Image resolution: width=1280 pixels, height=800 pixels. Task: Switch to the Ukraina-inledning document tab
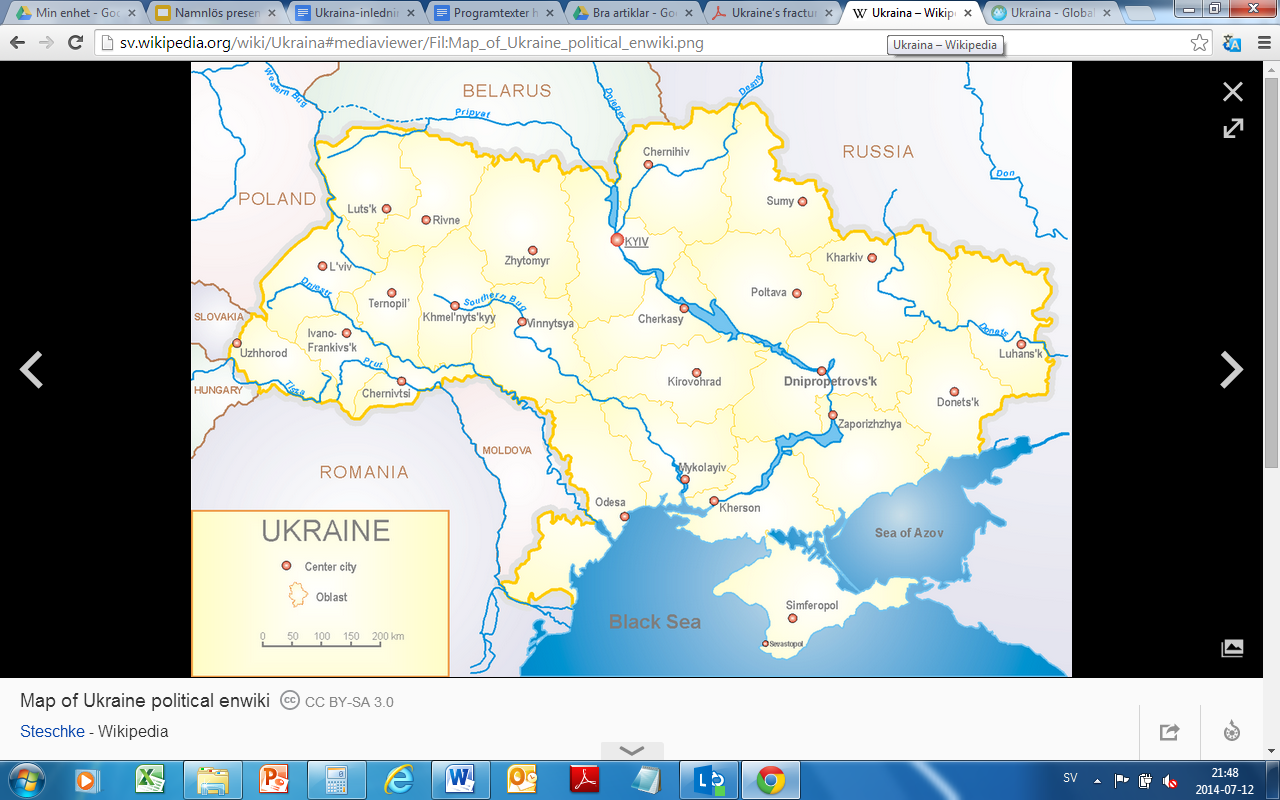click(355, 14)
